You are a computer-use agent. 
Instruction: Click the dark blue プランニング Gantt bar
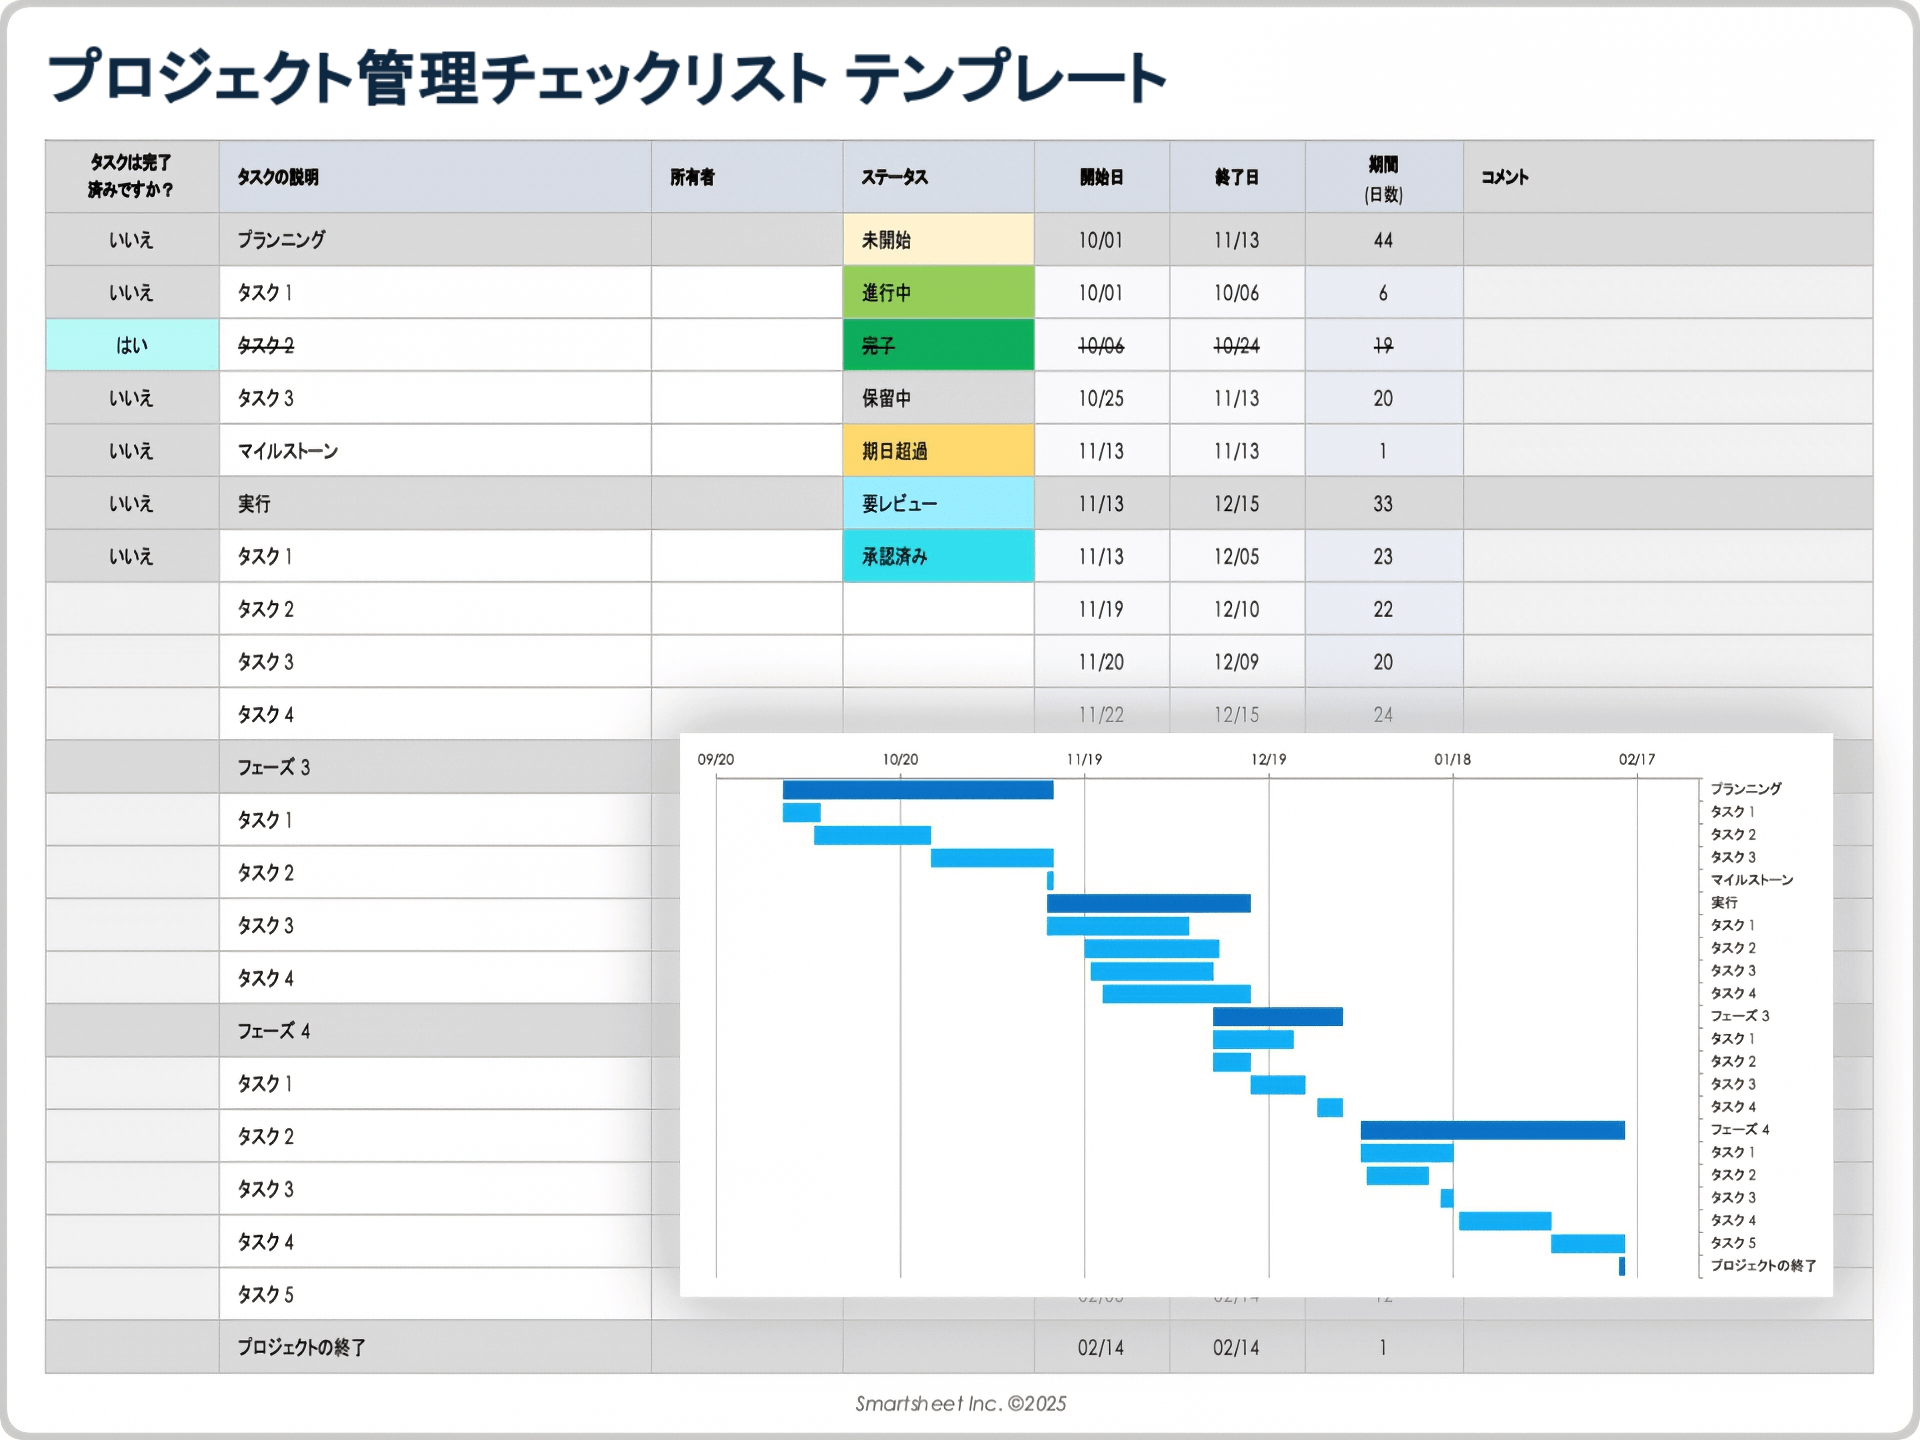tap(917, 790)
